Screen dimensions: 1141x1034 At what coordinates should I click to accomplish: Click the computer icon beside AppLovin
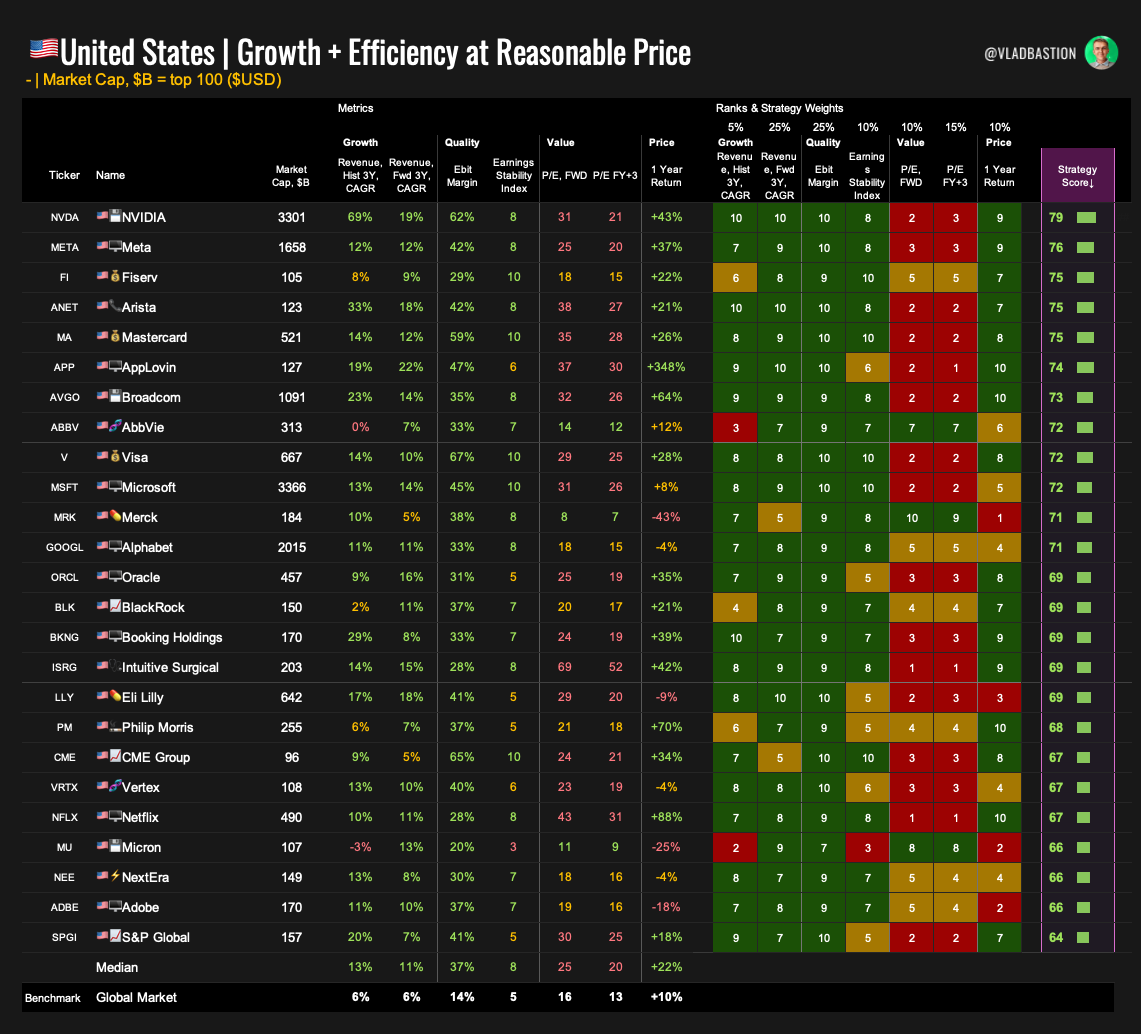115,366
